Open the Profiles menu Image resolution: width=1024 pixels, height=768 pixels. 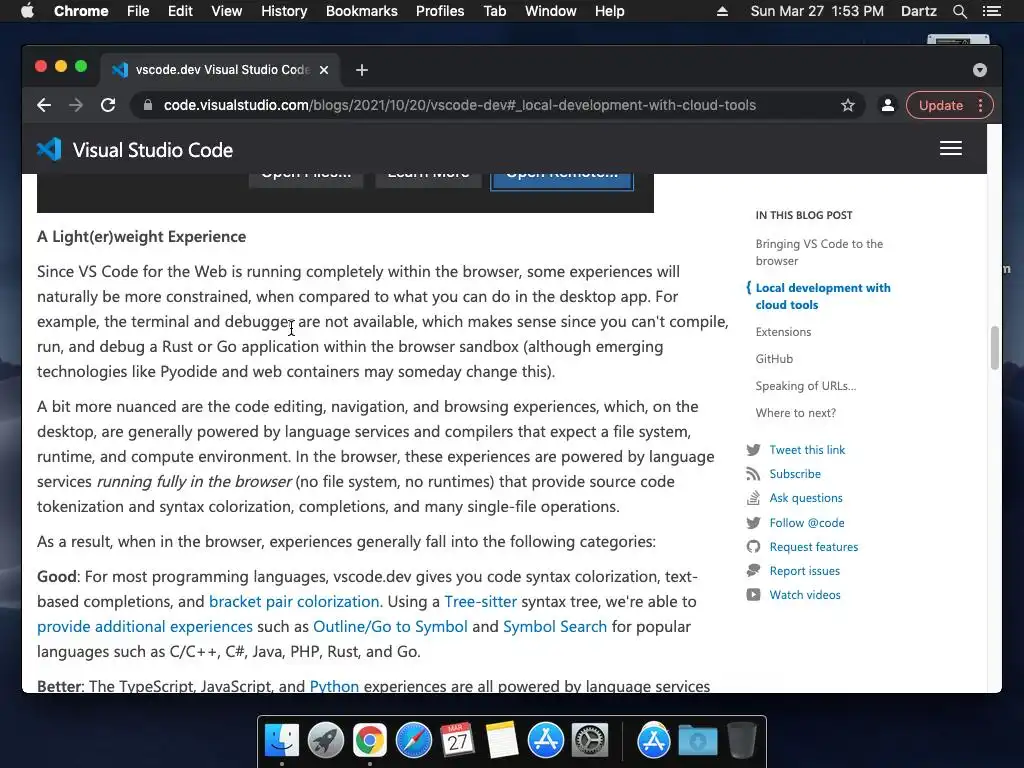[440, 11]
